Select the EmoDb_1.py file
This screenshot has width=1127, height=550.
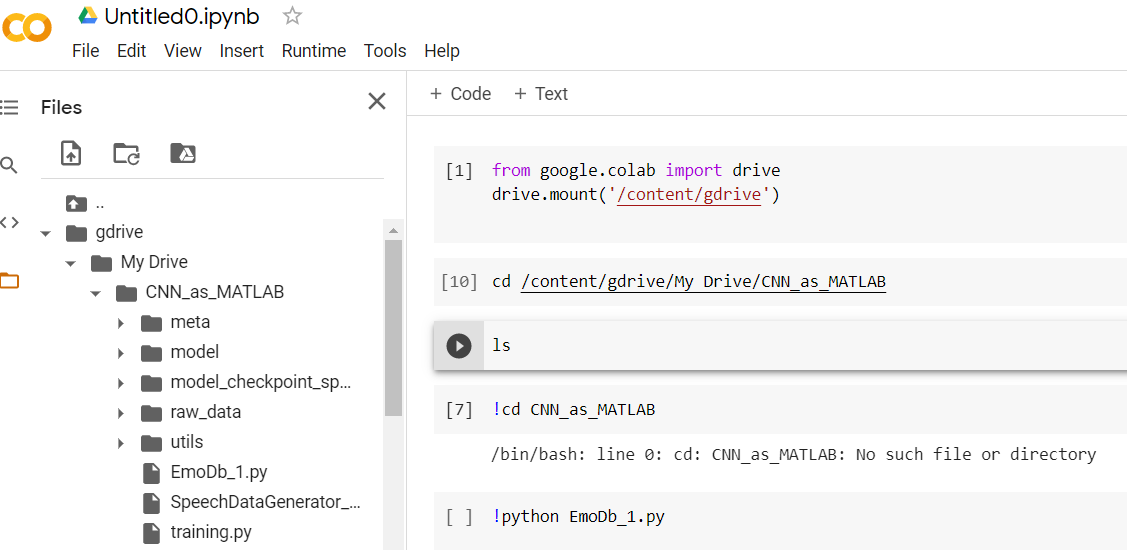218,472
